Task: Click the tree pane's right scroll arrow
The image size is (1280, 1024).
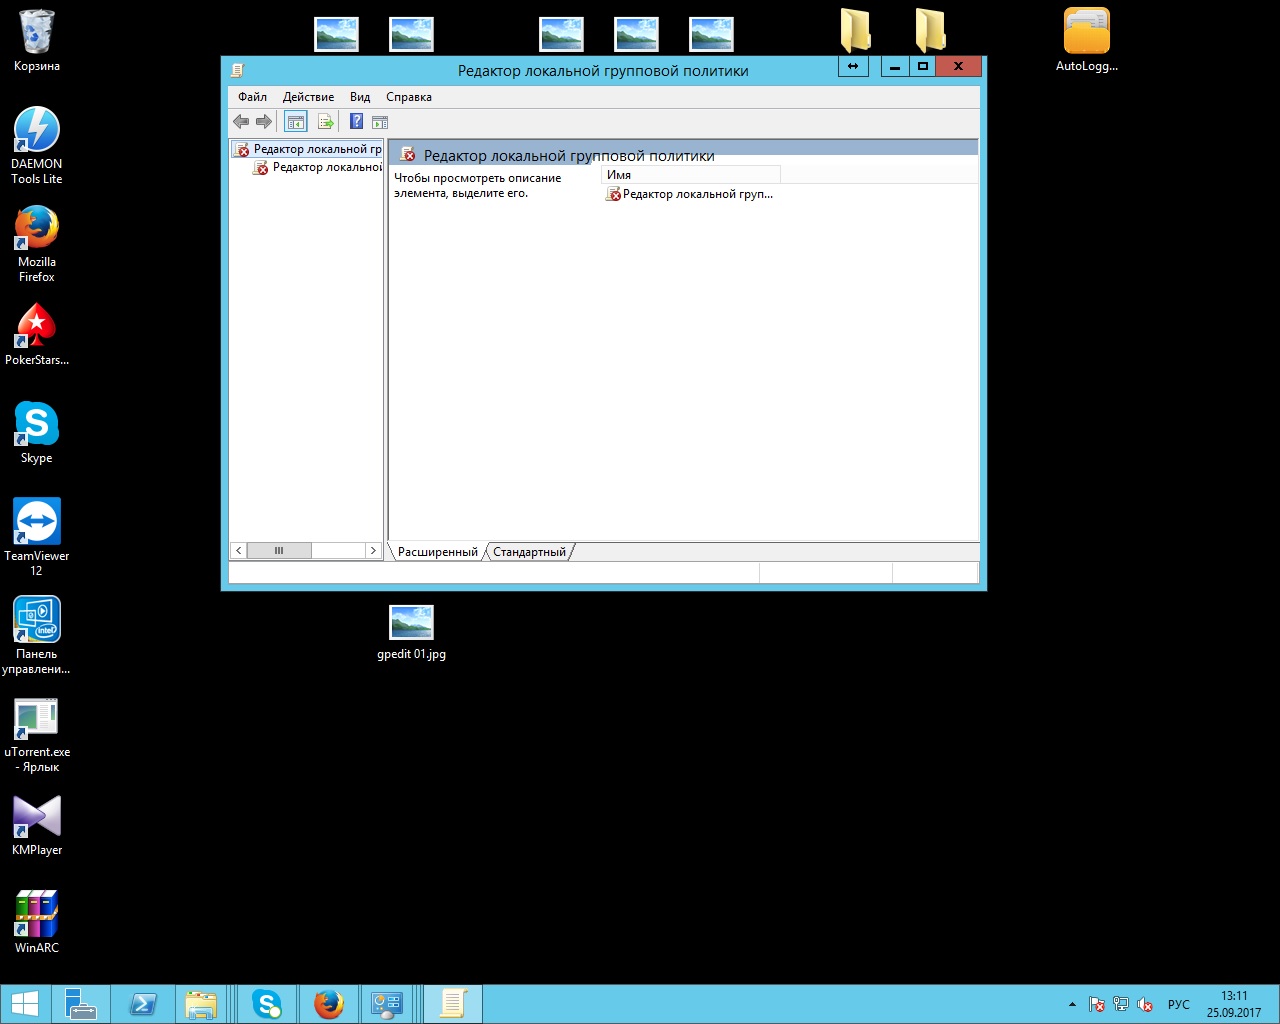Action: 373,551
